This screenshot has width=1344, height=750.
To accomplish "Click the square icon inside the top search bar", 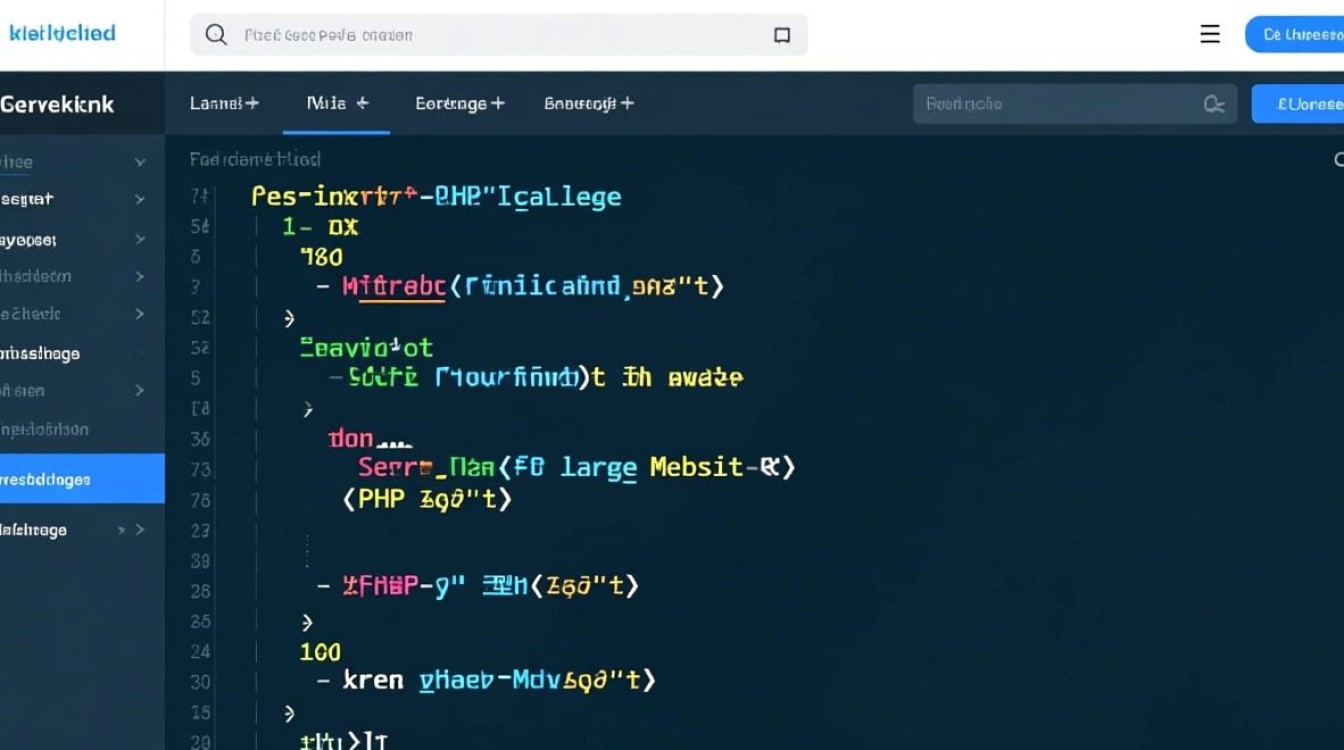I will 782,35.
